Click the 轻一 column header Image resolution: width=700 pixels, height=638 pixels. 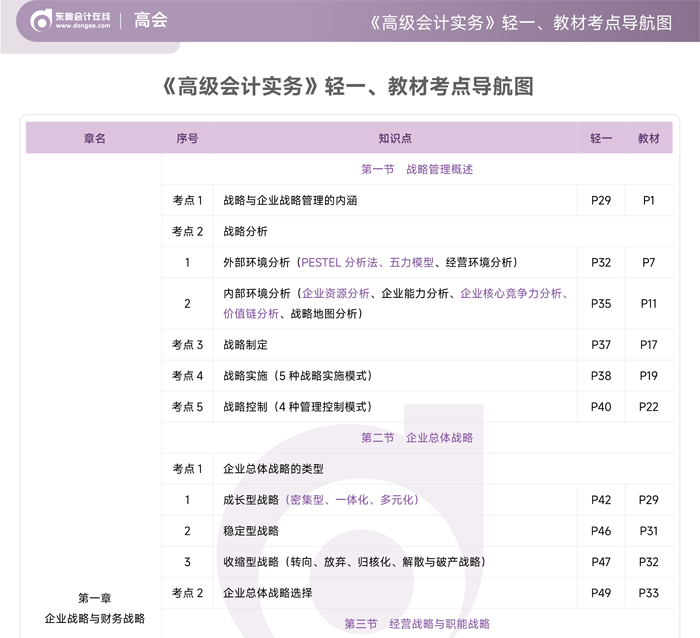tap(601, 138)
